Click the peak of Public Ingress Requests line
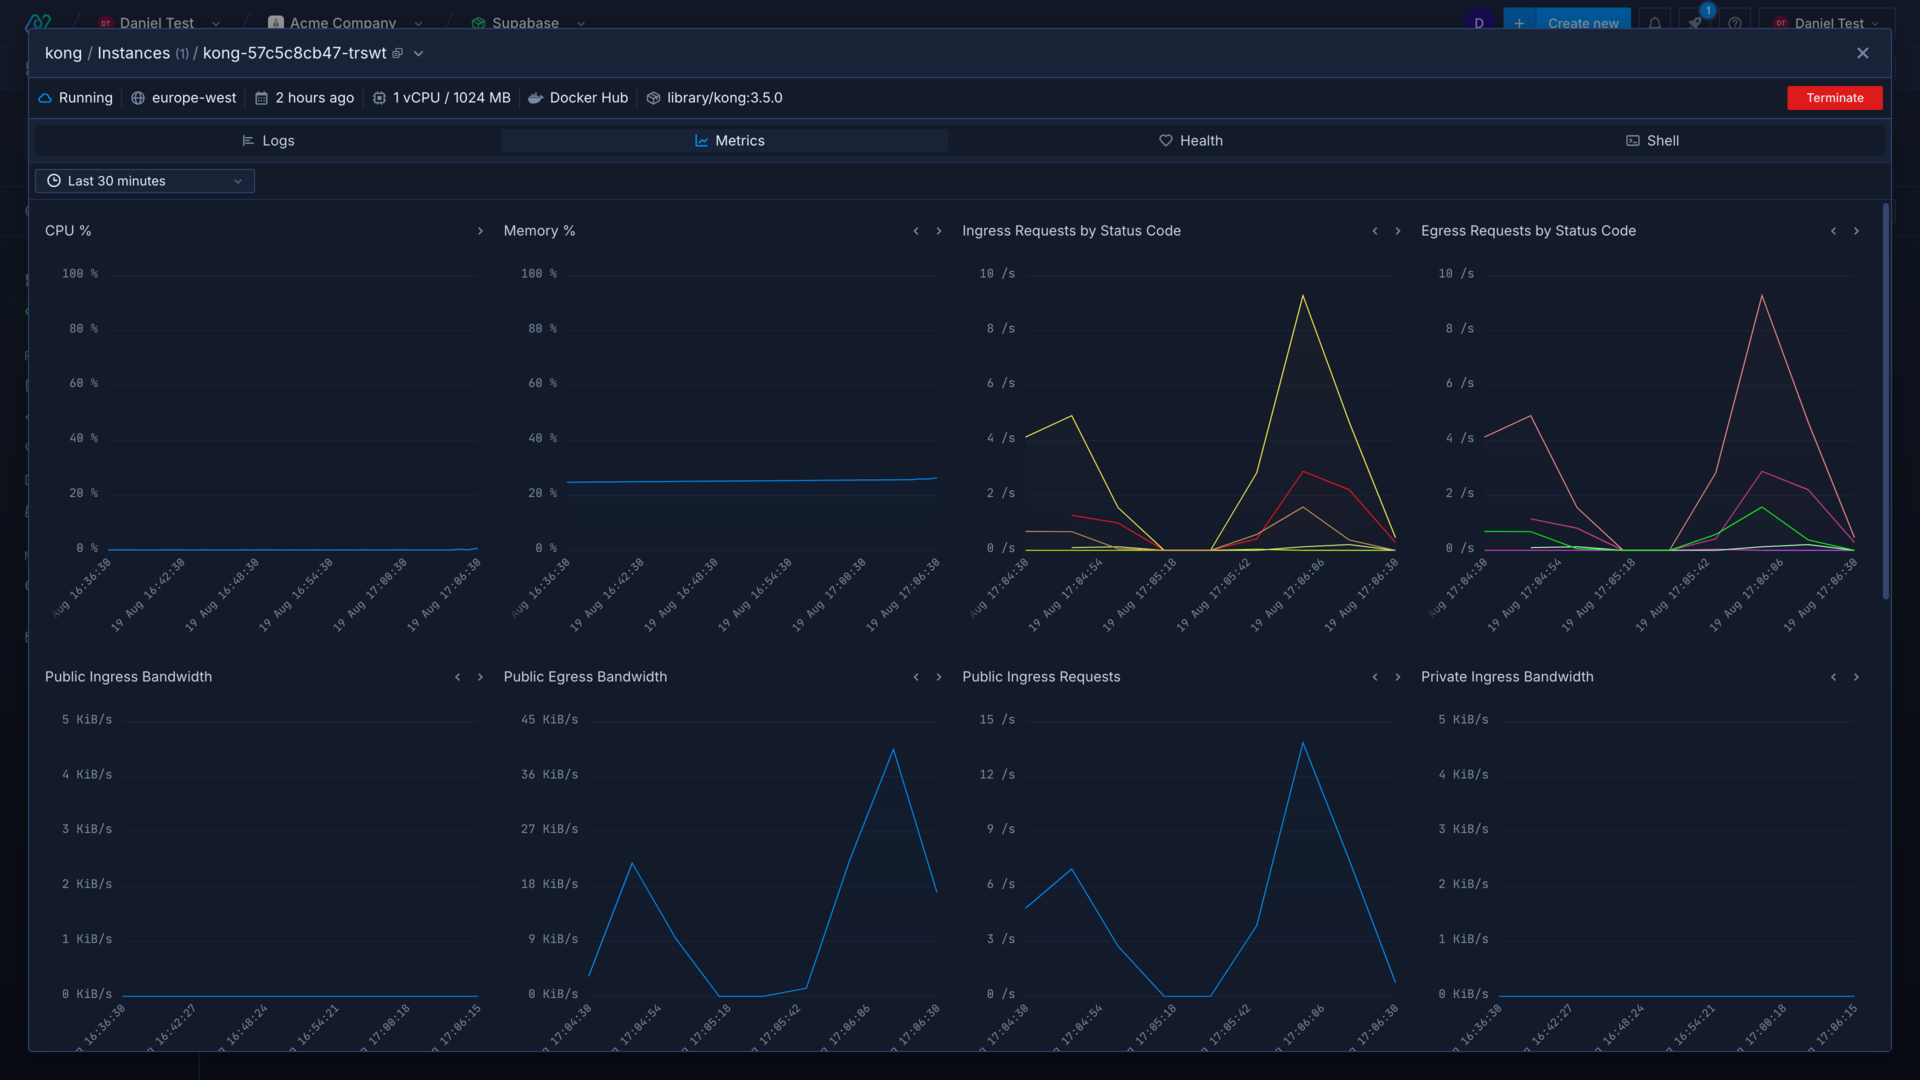 point(1302,743)
